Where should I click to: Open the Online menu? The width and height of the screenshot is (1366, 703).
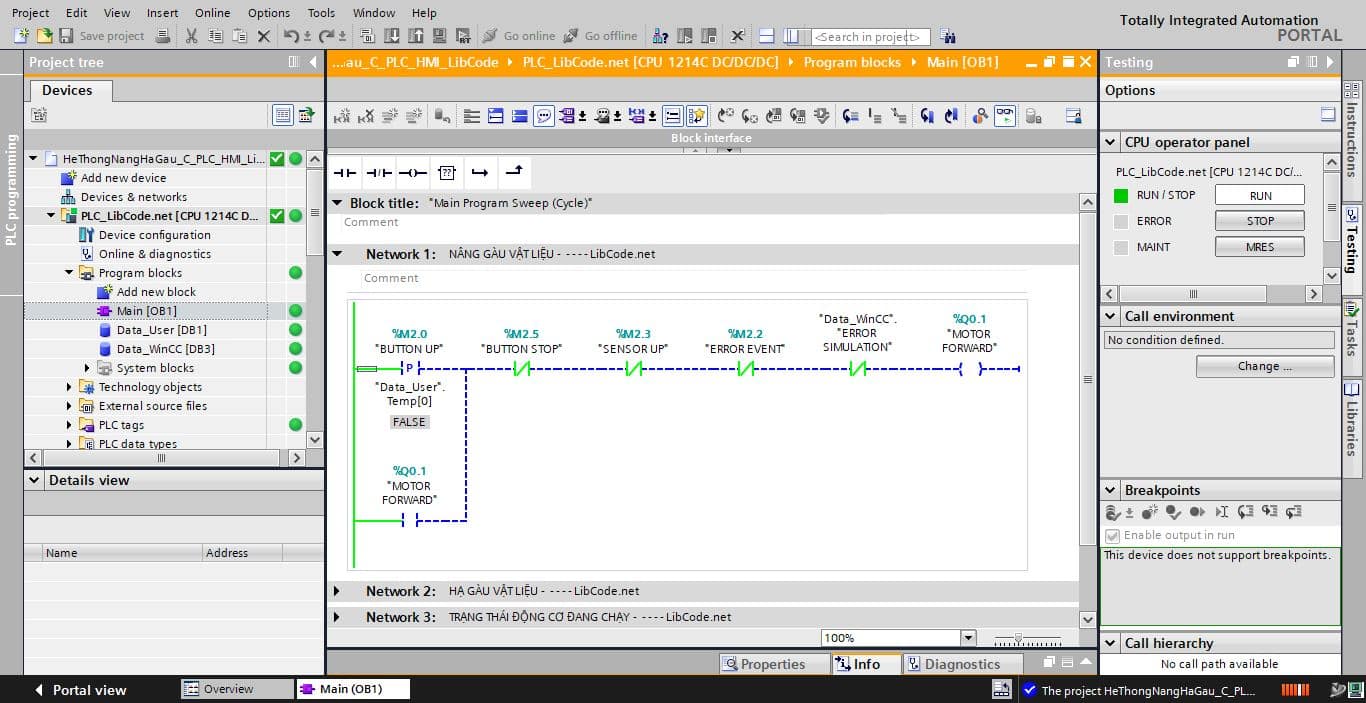point(212,13)
